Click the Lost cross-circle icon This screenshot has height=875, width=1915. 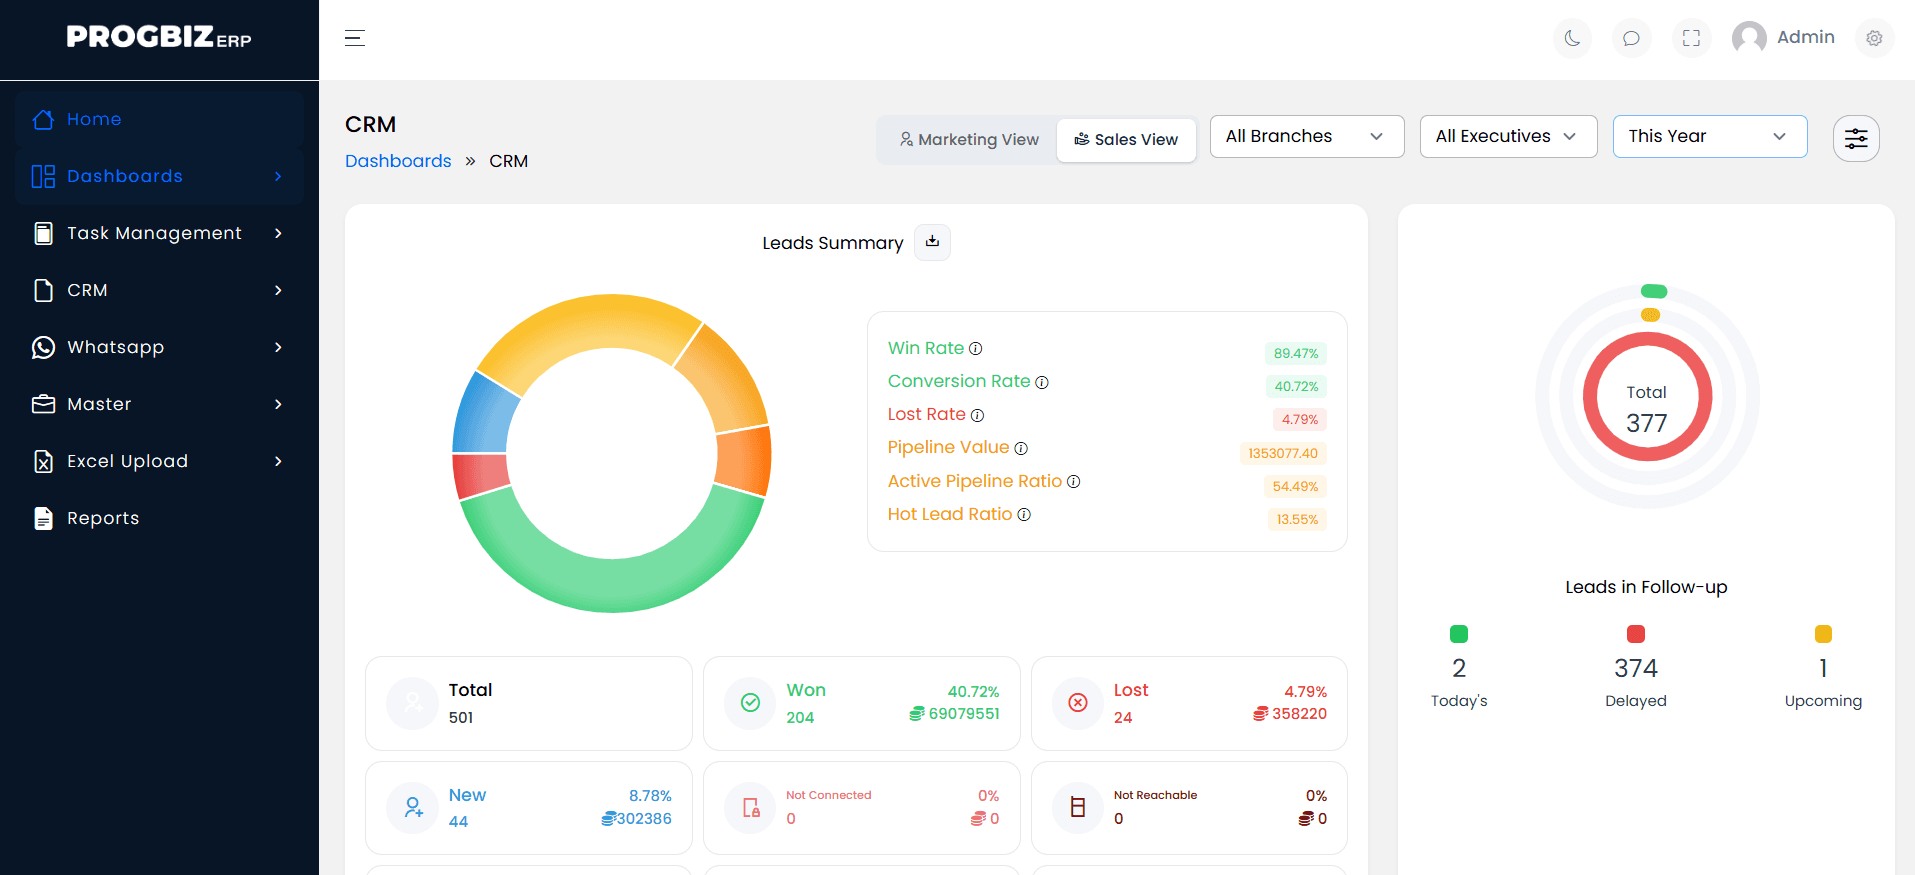[x=1078, y=703]
